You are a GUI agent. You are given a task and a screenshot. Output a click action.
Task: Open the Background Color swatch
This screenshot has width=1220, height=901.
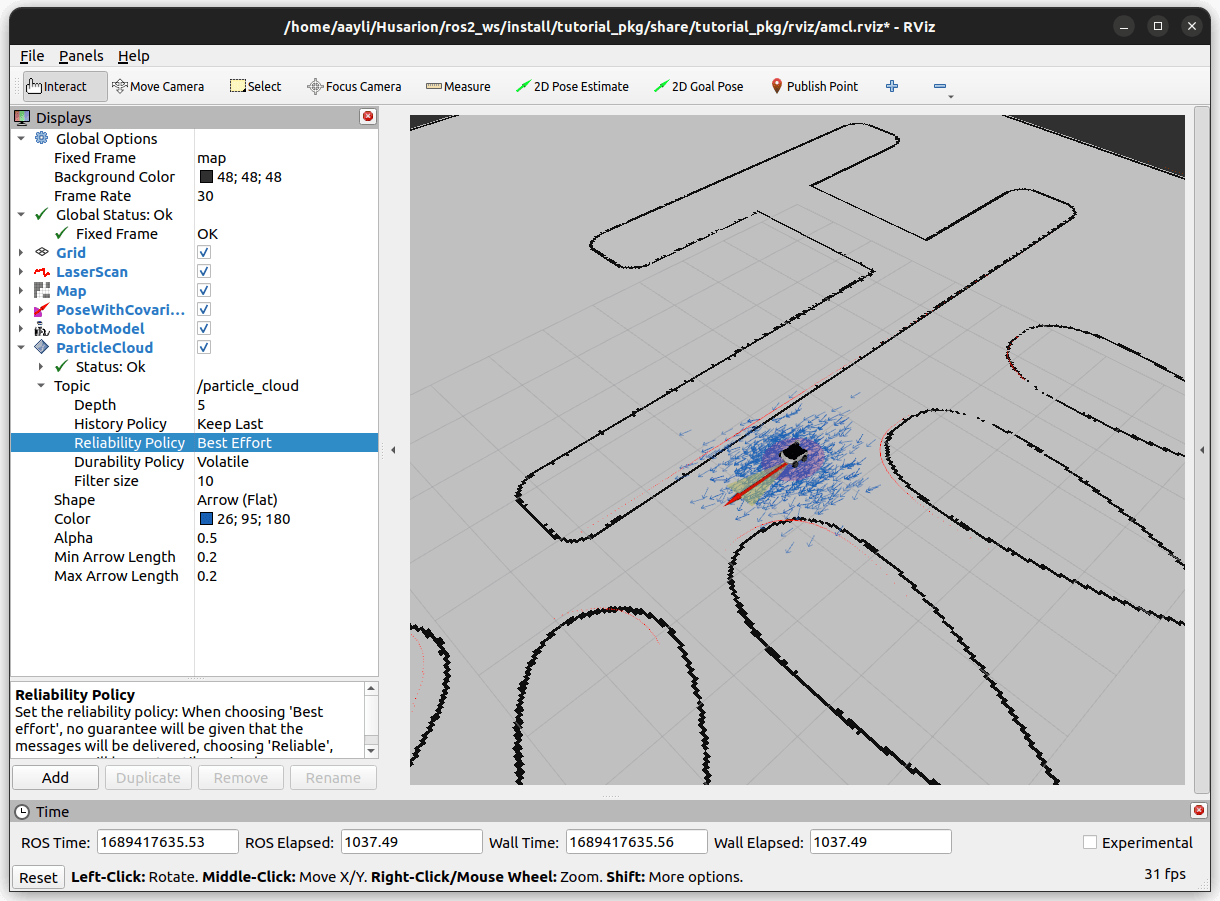(206, 177)
